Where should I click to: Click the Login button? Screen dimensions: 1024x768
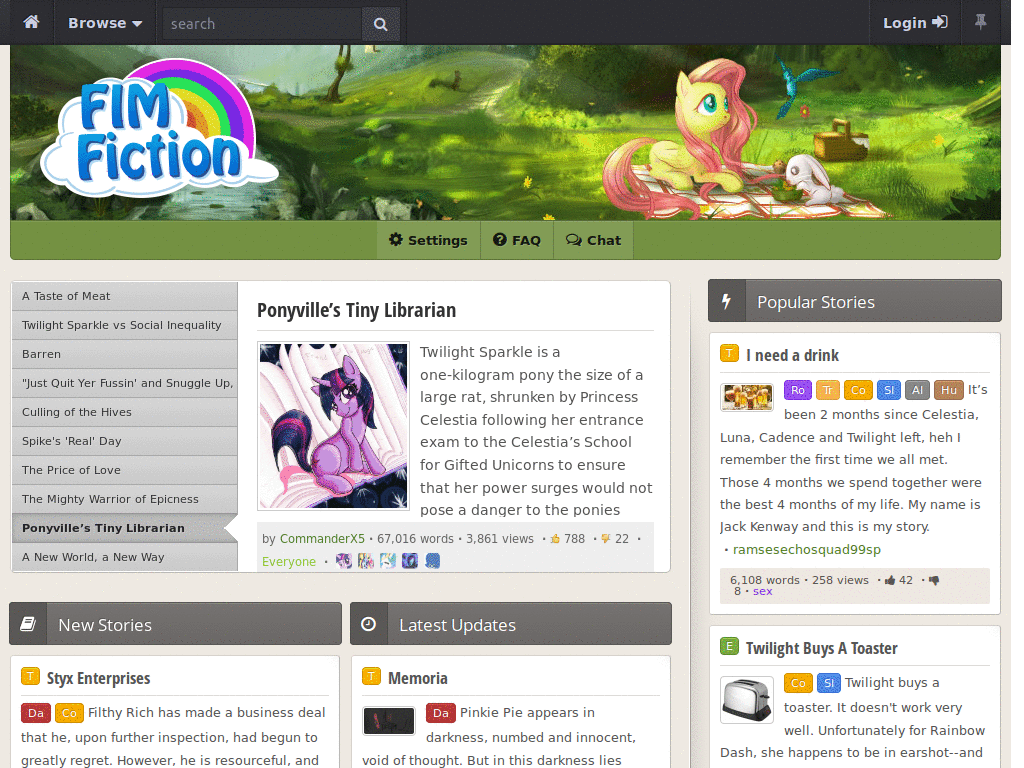click(x=915, y=23)
